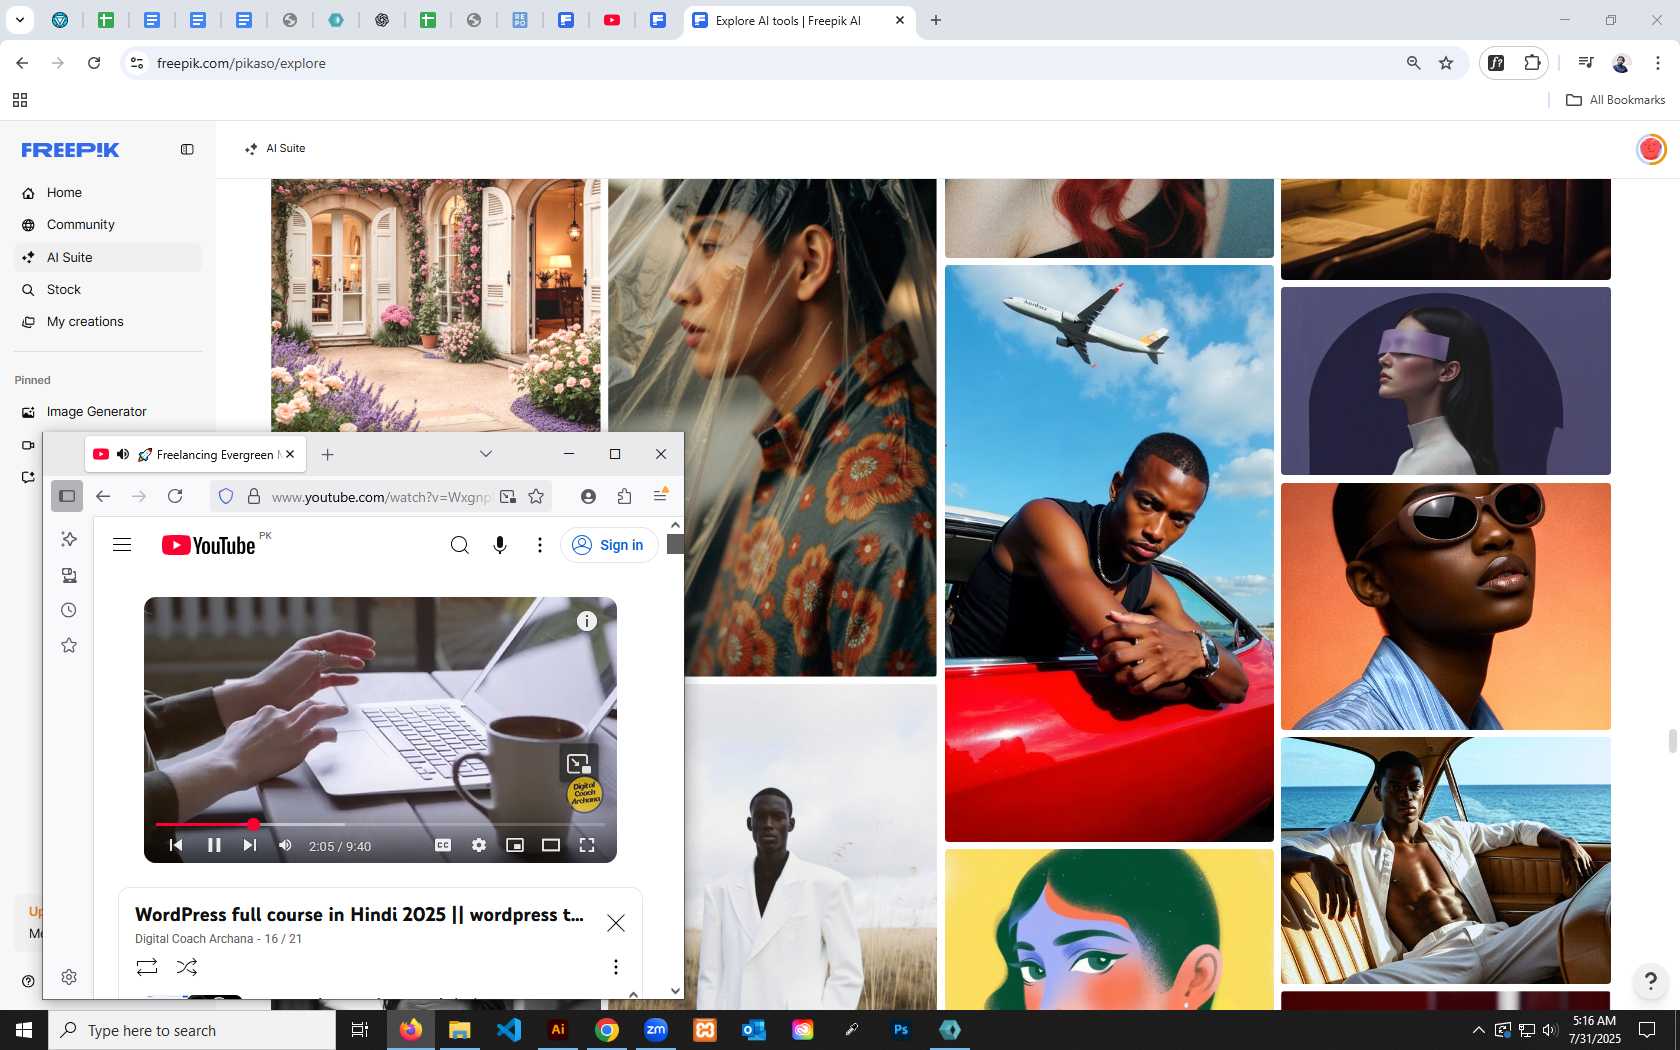Screen dimensions: 1680x1050
Task: Open Home in Freepik sidebar
Action: click(x=64, y=193)
